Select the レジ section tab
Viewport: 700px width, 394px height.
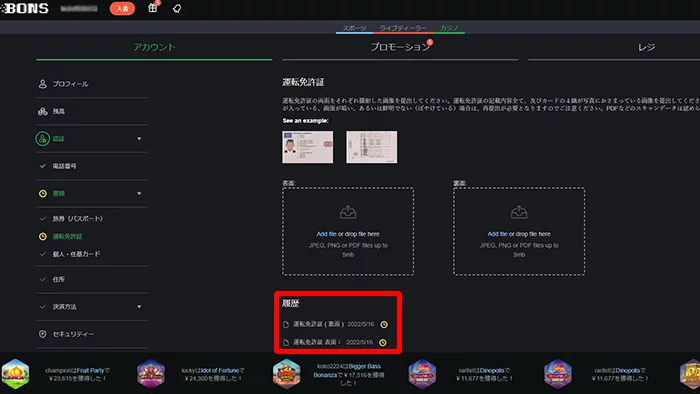click(x=646, y=47)
